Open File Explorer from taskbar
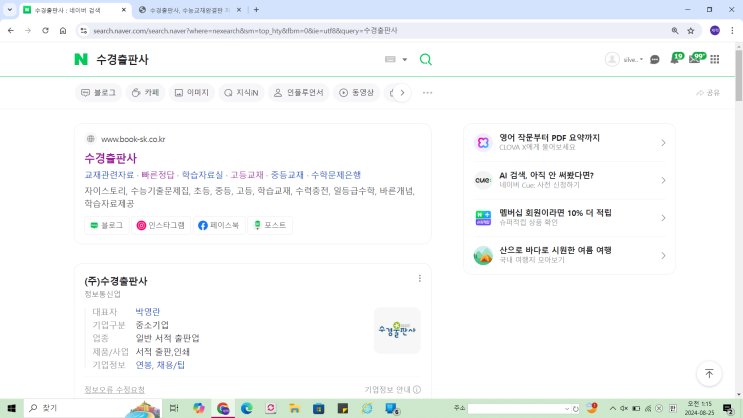Viewport: 743px width, 418px height. (x=295, y=408)
